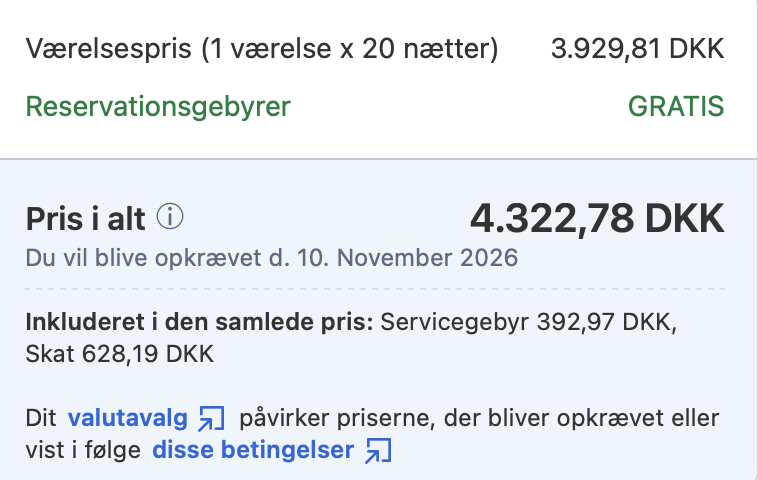Click the green Reservationsgebyrer label
This screenshot has height=480, width=758.
click(x=158, y=107)
